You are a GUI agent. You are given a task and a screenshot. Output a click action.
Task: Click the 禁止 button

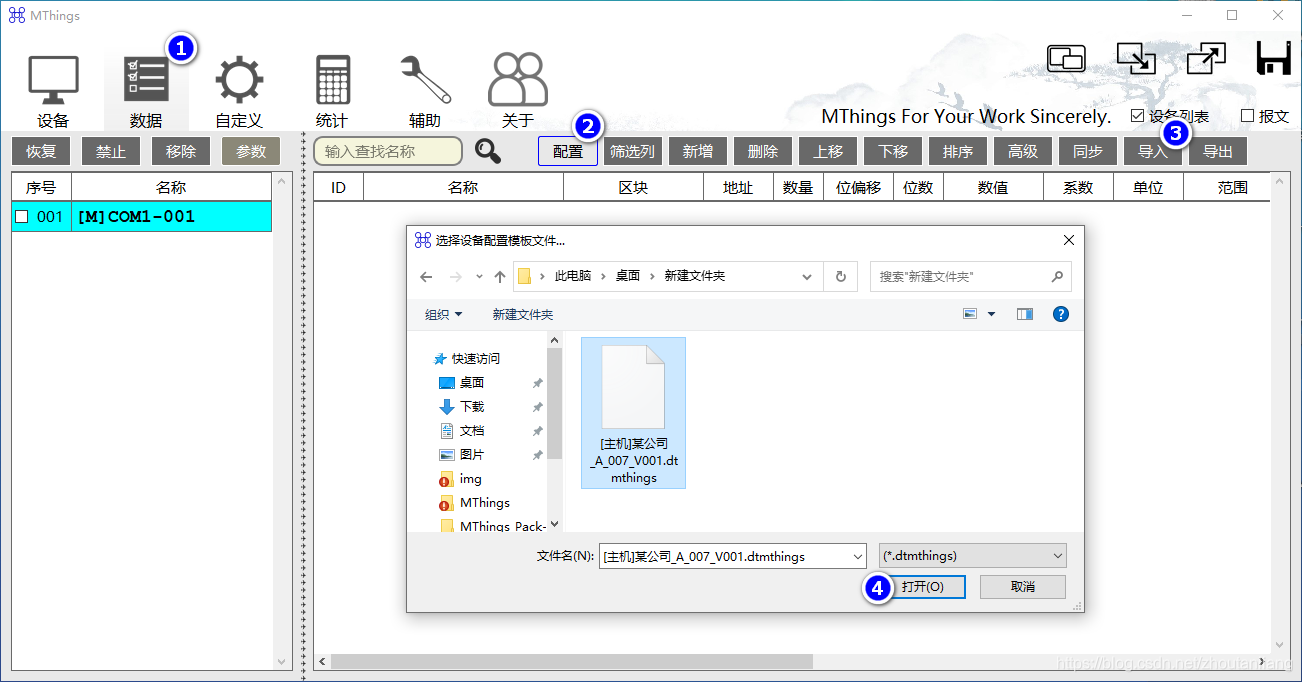(111, 152)
